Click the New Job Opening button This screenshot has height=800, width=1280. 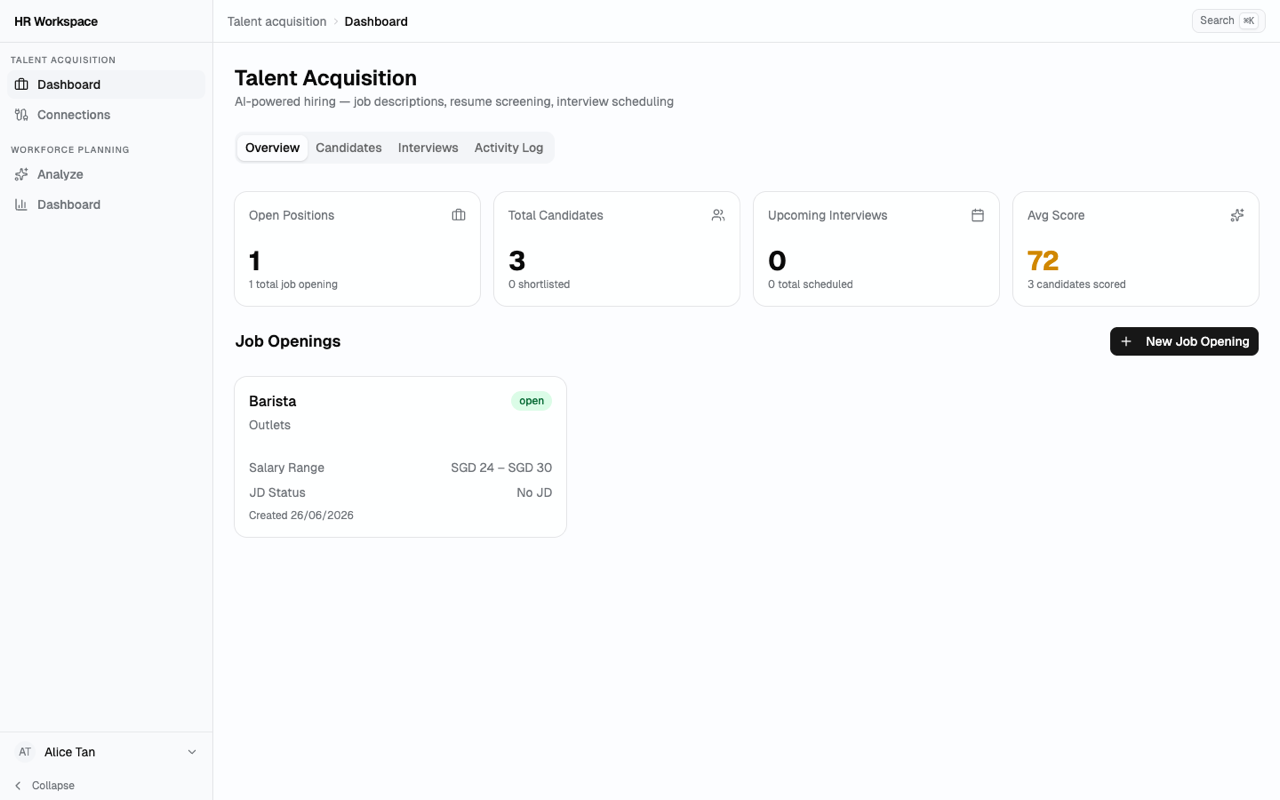1184,342
